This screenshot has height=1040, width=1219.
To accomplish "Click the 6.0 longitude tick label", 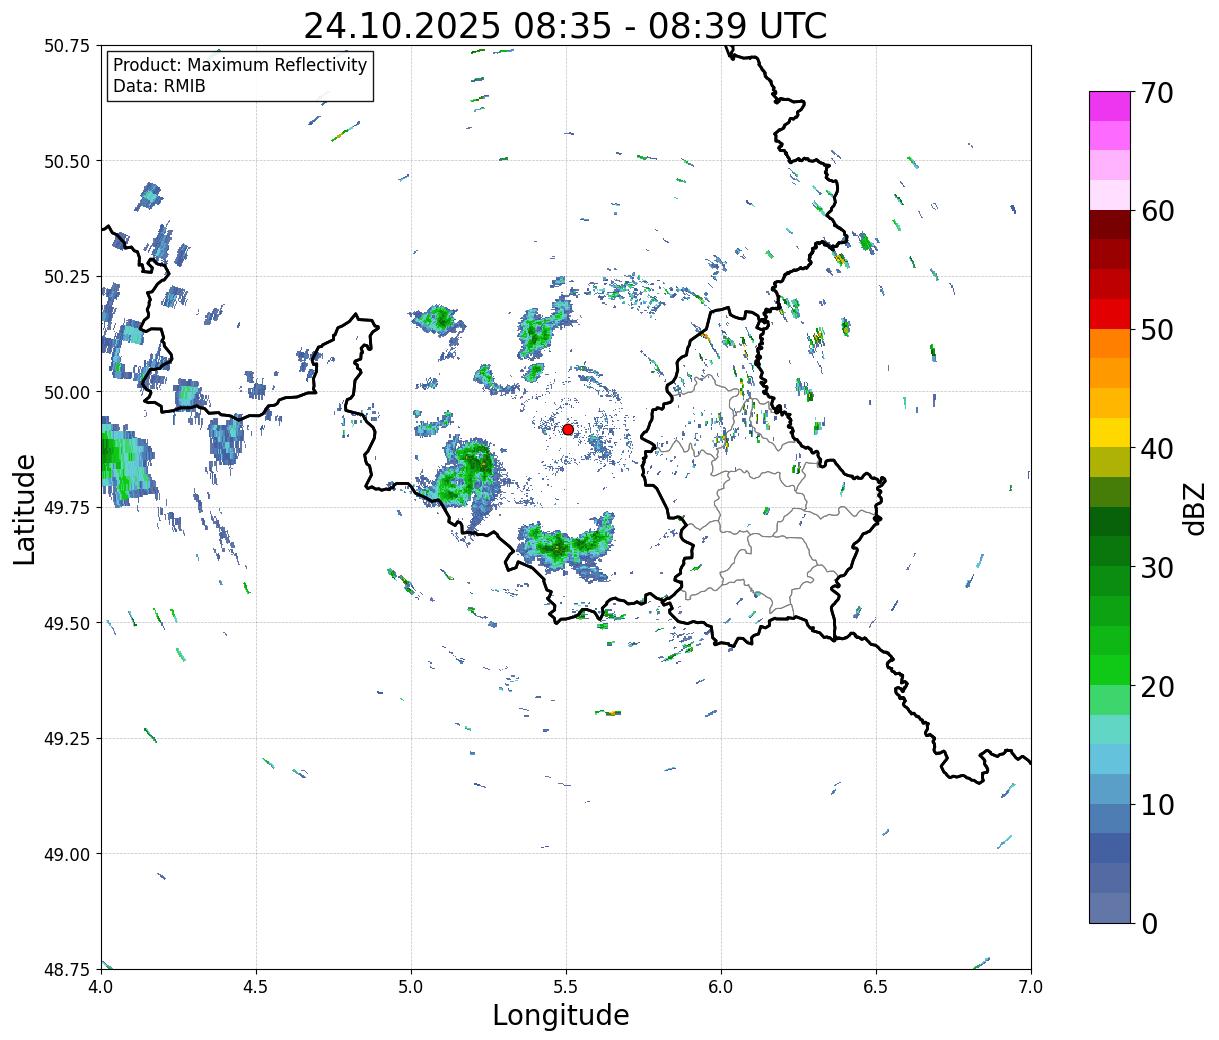I will (x=721, y=986).
